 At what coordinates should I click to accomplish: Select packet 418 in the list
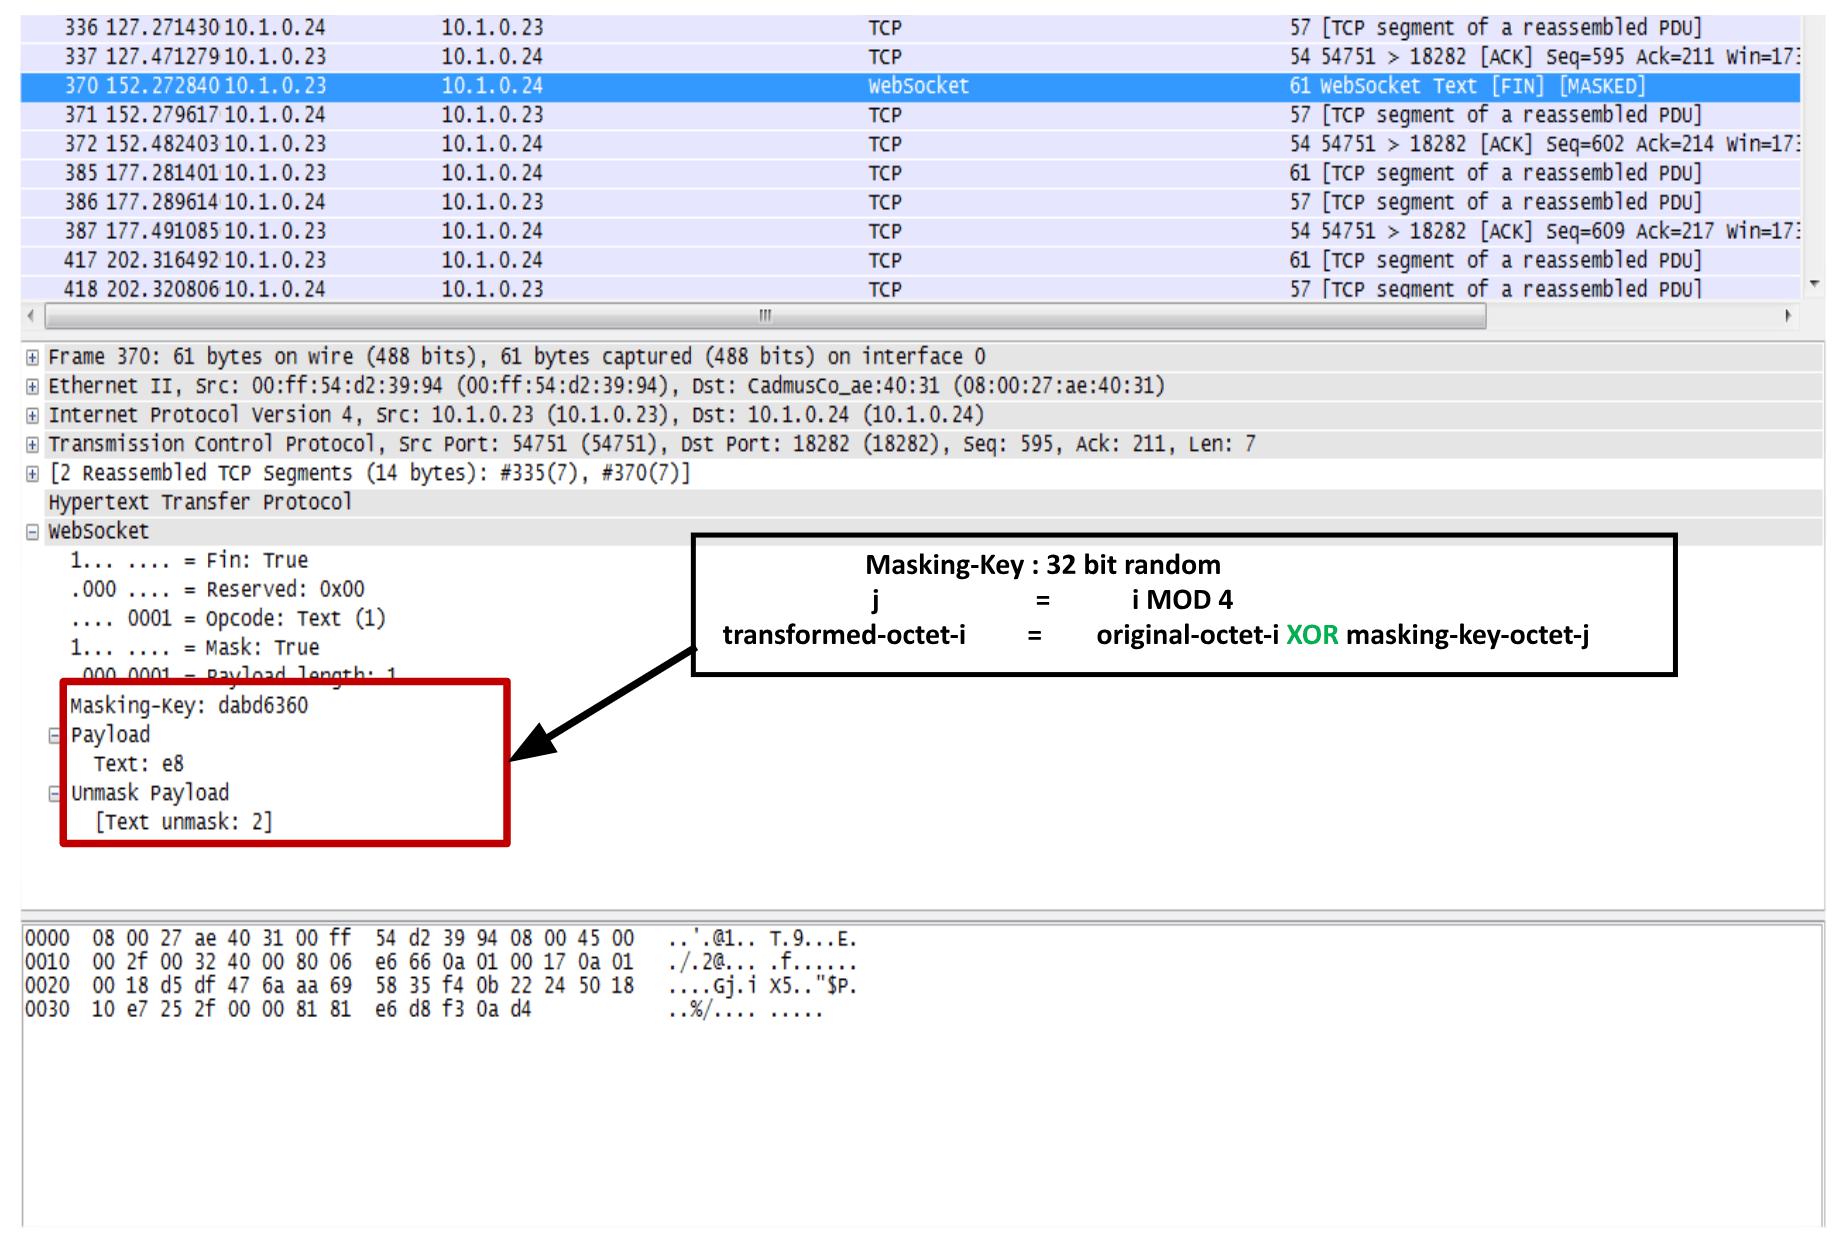(x=910, y=288)
